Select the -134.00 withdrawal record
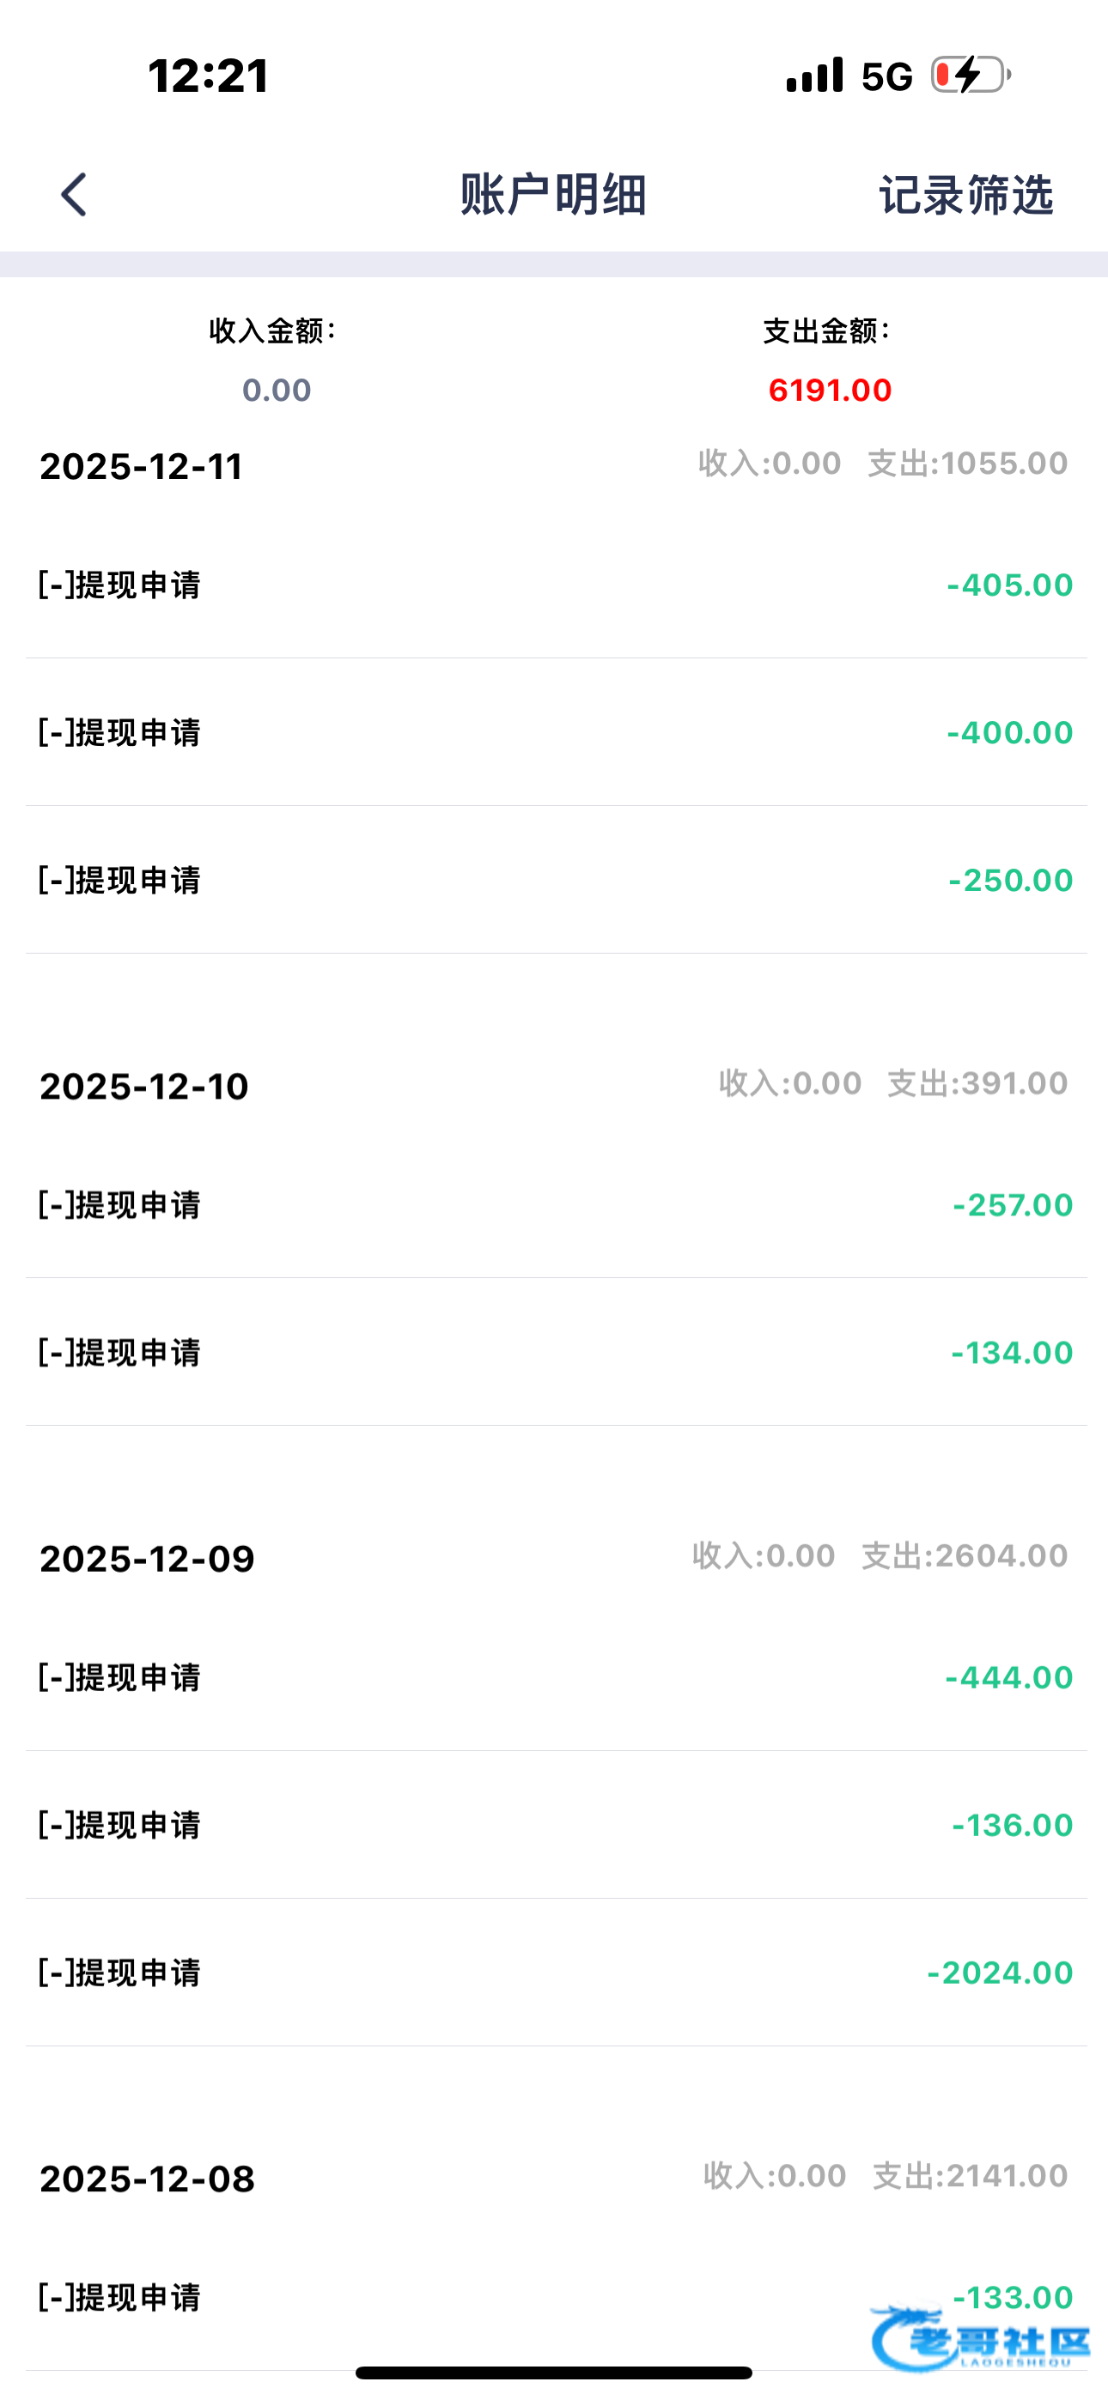 (x=554, y=1353)
